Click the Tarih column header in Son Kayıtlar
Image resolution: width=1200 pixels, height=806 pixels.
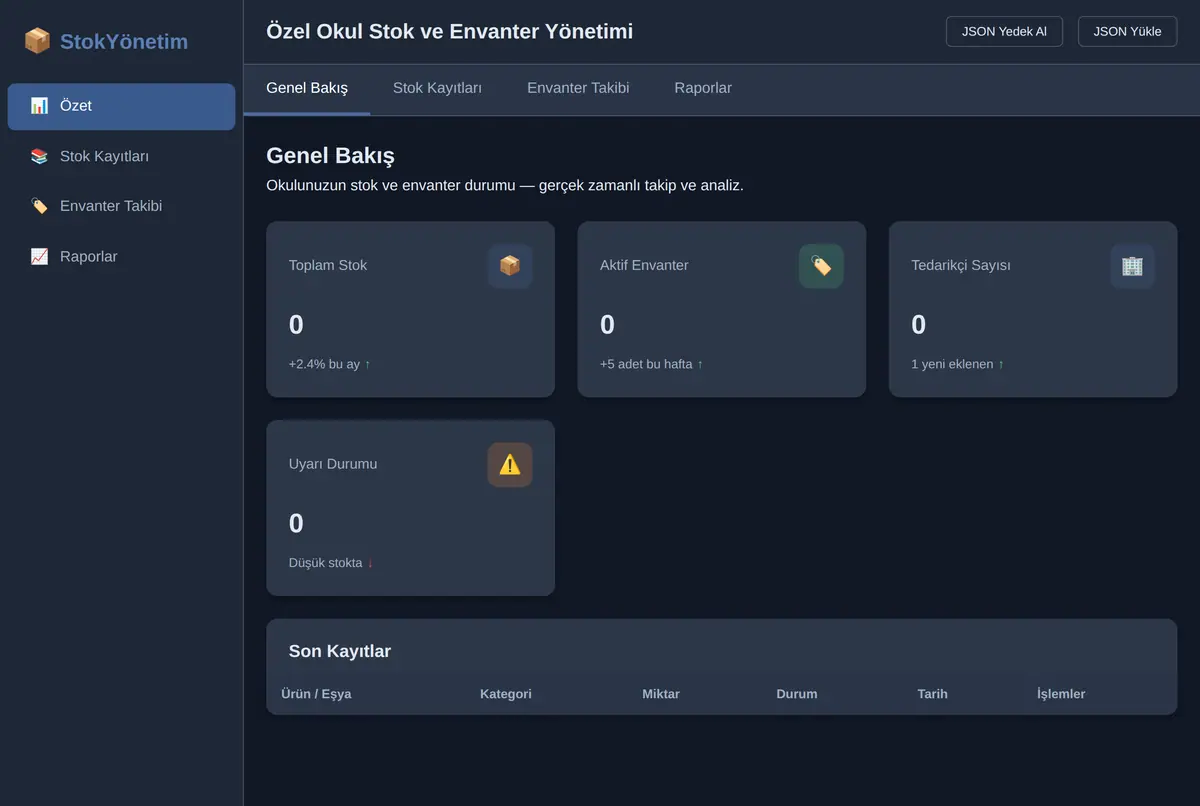(932, 694)
